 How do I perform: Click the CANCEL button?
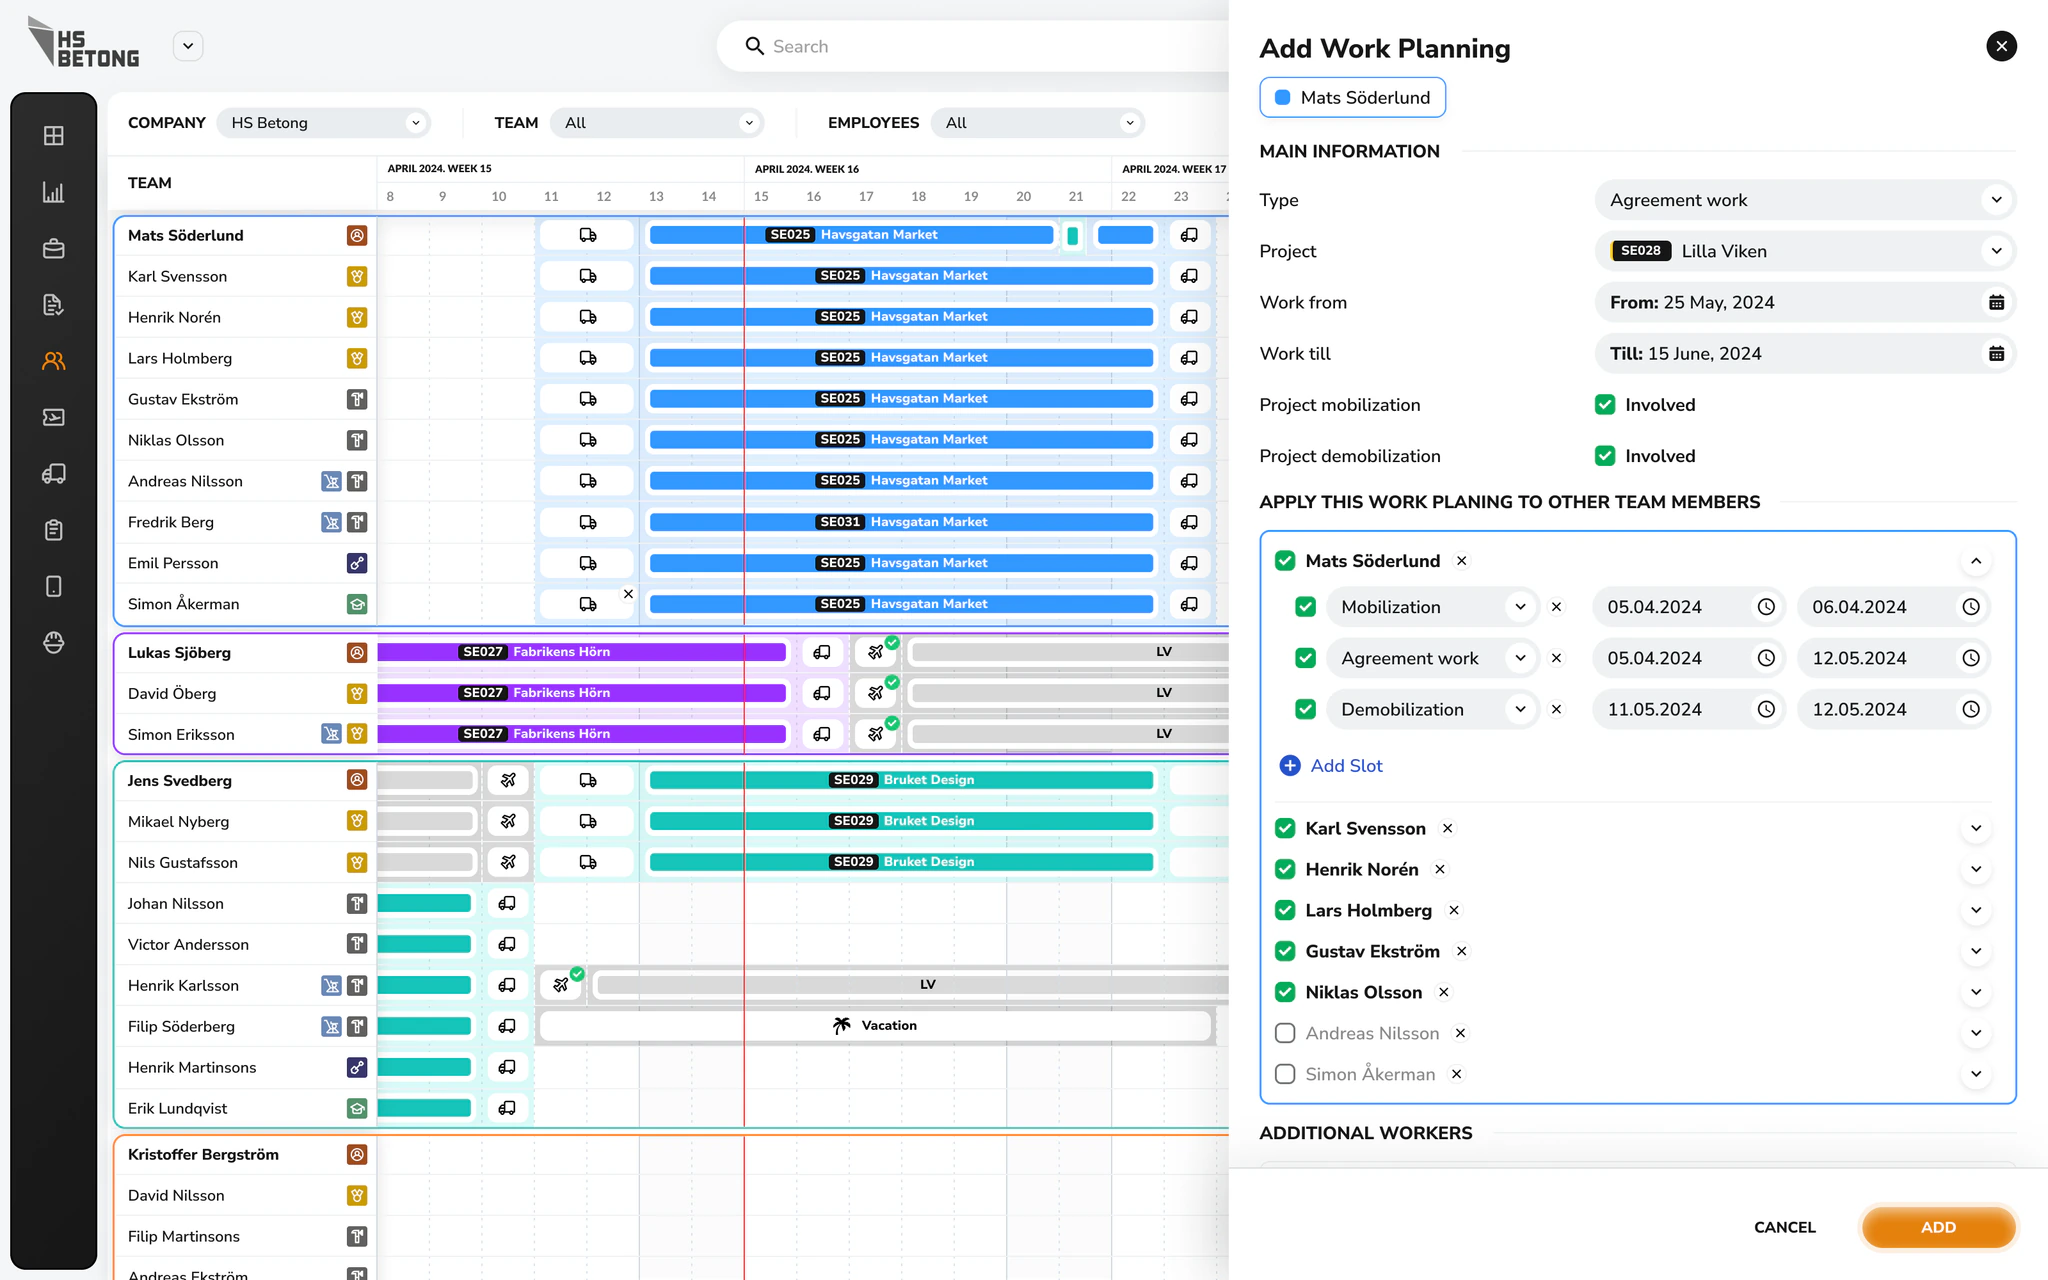click(x=1785, y=1227)
